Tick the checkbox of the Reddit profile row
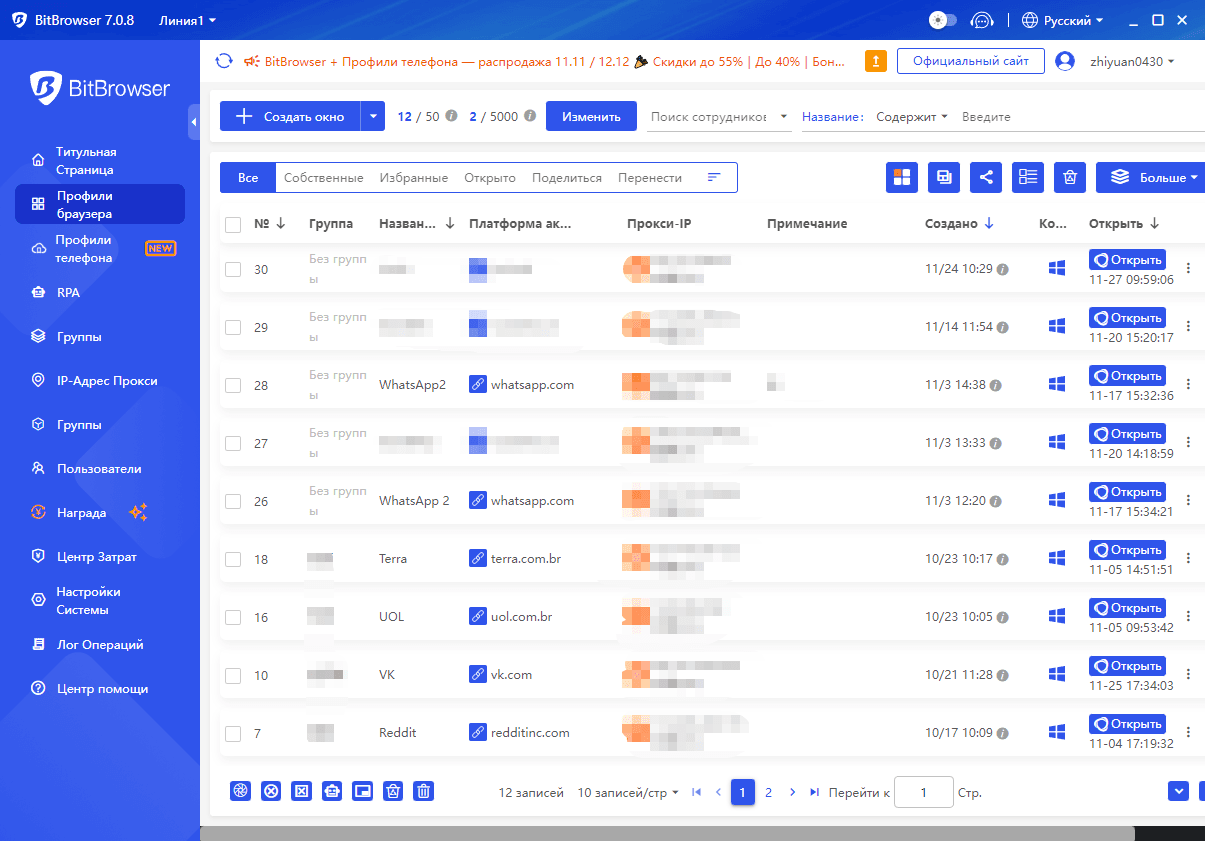 coord(232,733)
